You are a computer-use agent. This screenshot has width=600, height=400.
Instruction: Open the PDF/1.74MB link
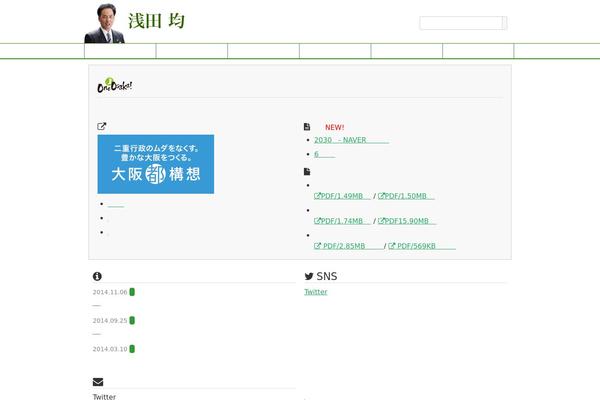(x=342, y=221)
